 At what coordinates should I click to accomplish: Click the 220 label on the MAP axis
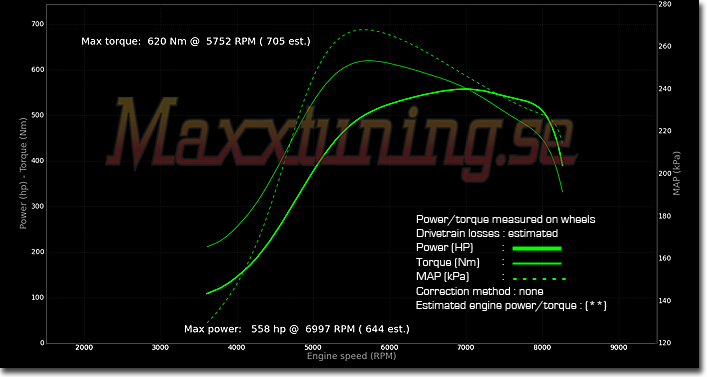pyautogui.click(x=665, y=131)
